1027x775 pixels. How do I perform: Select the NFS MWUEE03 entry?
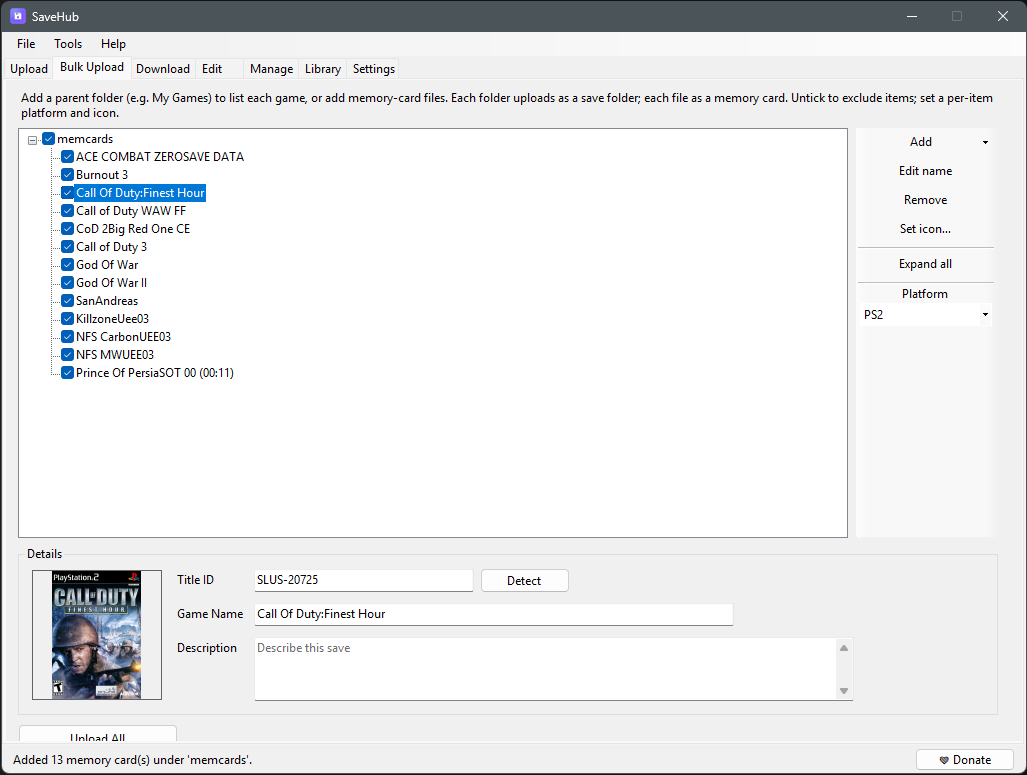pos(115,355)
